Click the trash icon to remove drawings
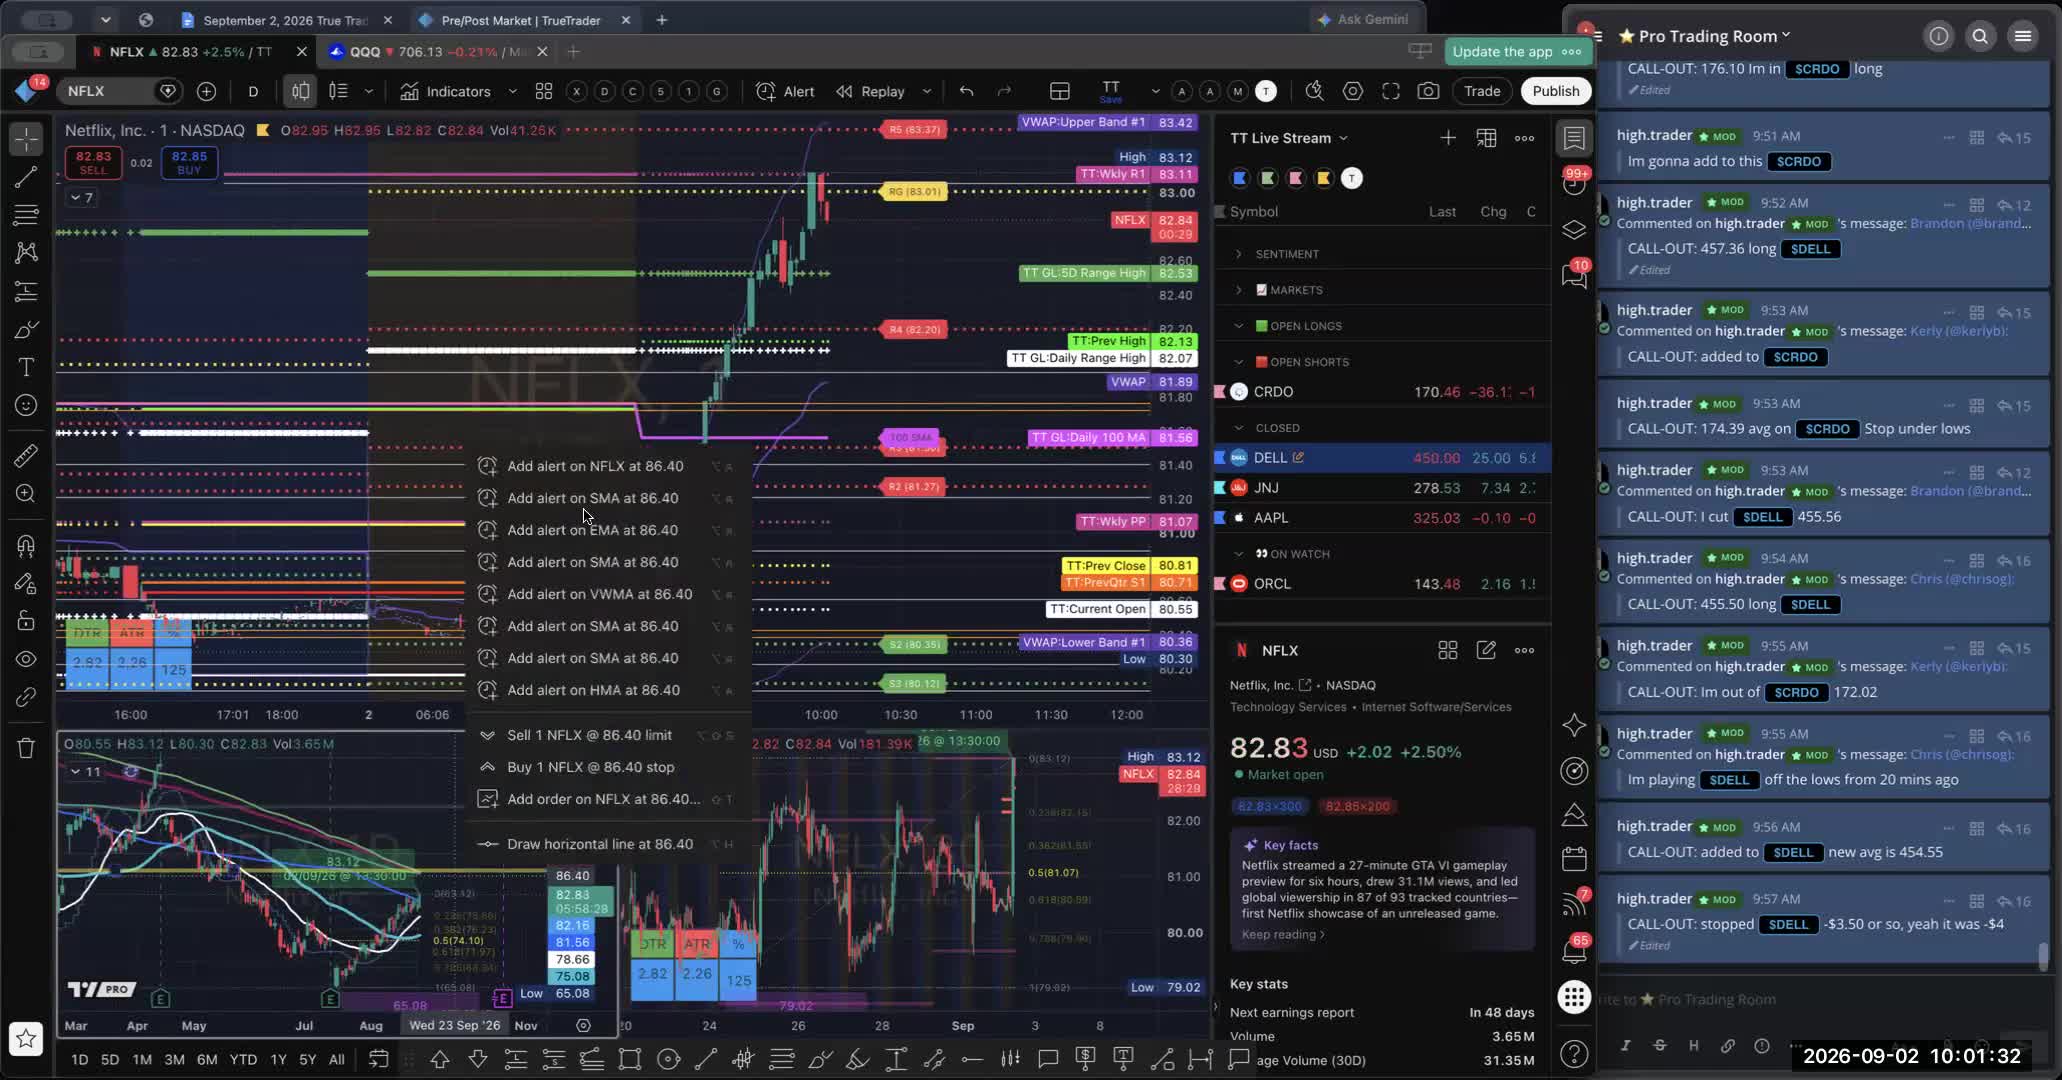This screenshot has width=2062, height=1080. [26, 748]
